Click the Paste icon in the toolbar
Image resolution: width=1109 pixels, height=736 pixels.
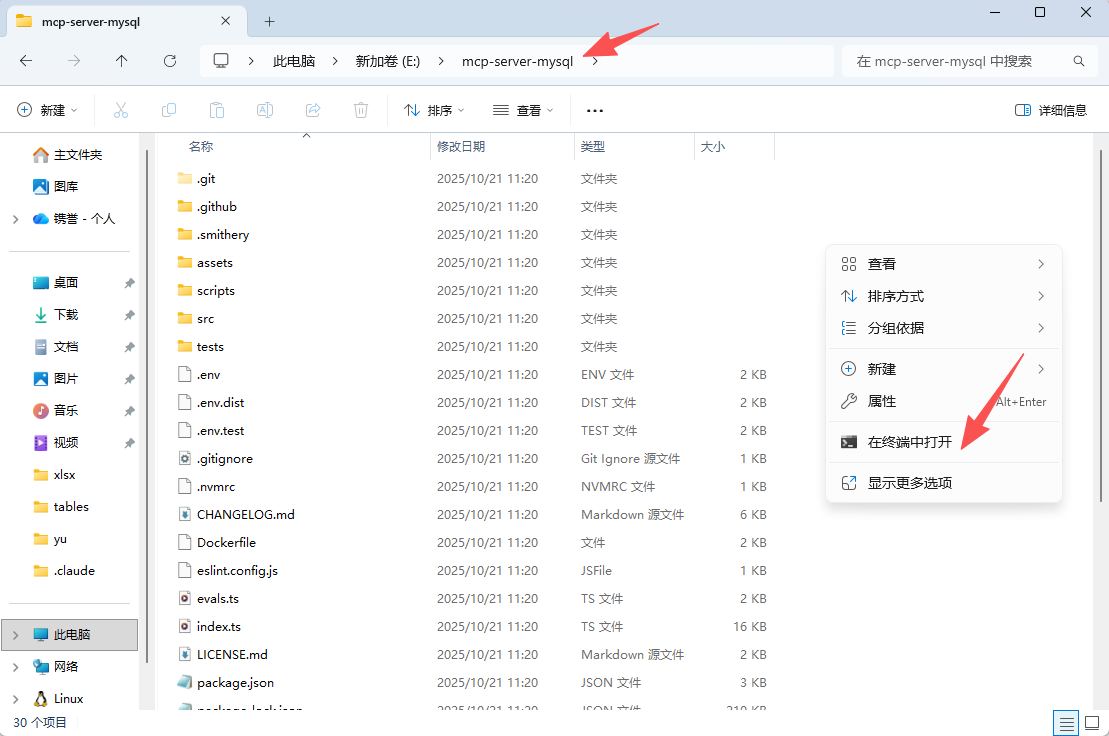pos(216,110)
